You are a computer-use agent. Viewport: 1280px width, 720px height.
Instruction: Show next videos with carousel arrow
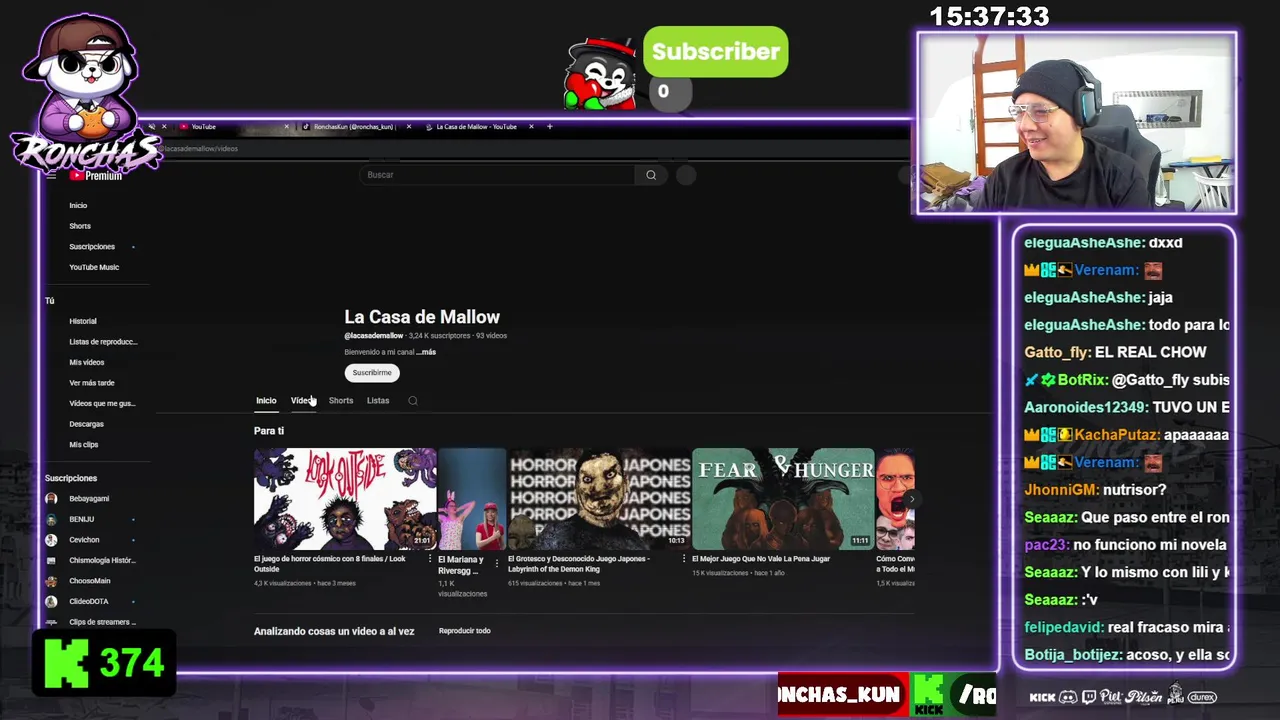point(911,499)
